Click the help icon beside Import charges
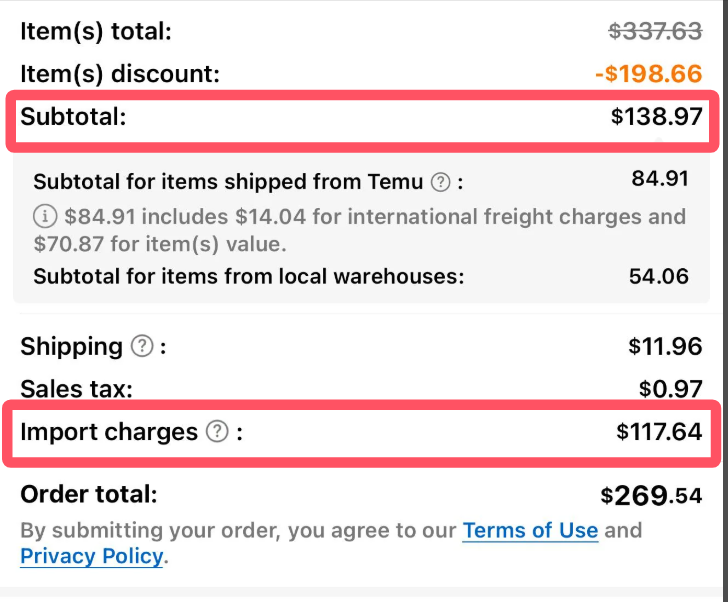Screen dimensions: 728x602 (x=217, y=431)
